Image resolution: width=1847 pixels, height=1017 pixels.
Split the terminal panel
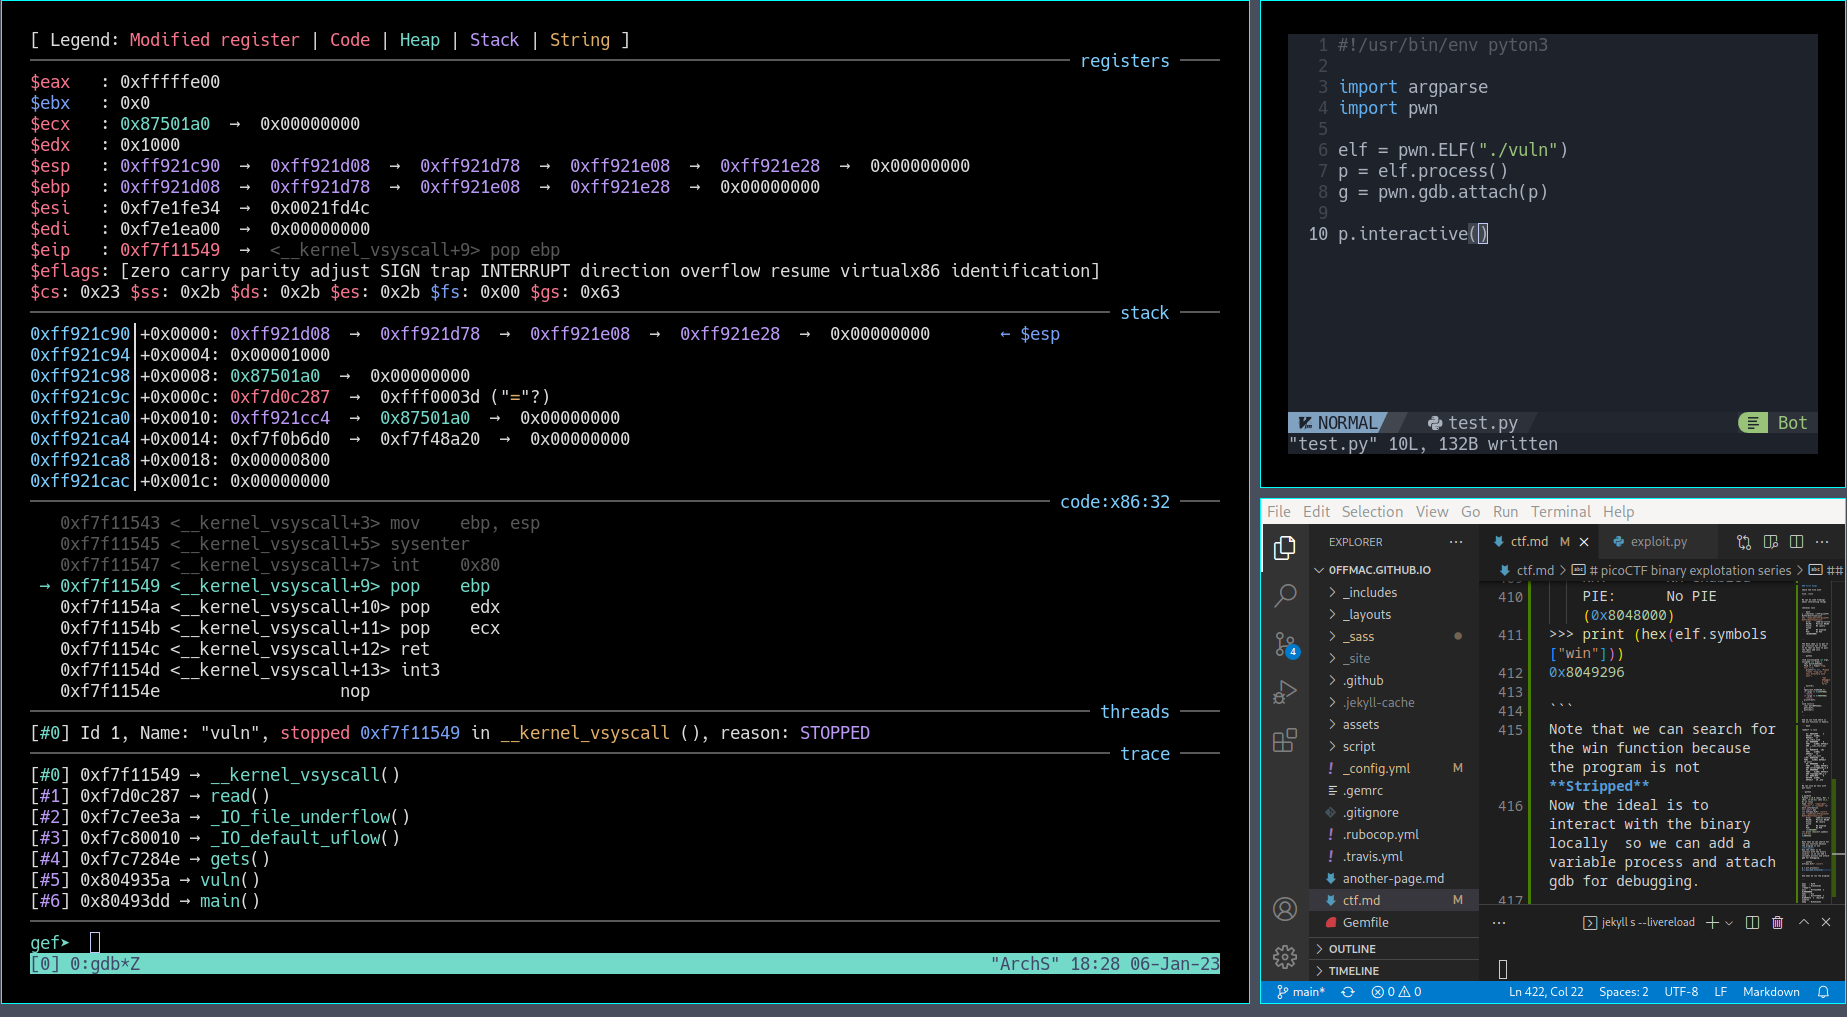click(x=1752, y=922)
